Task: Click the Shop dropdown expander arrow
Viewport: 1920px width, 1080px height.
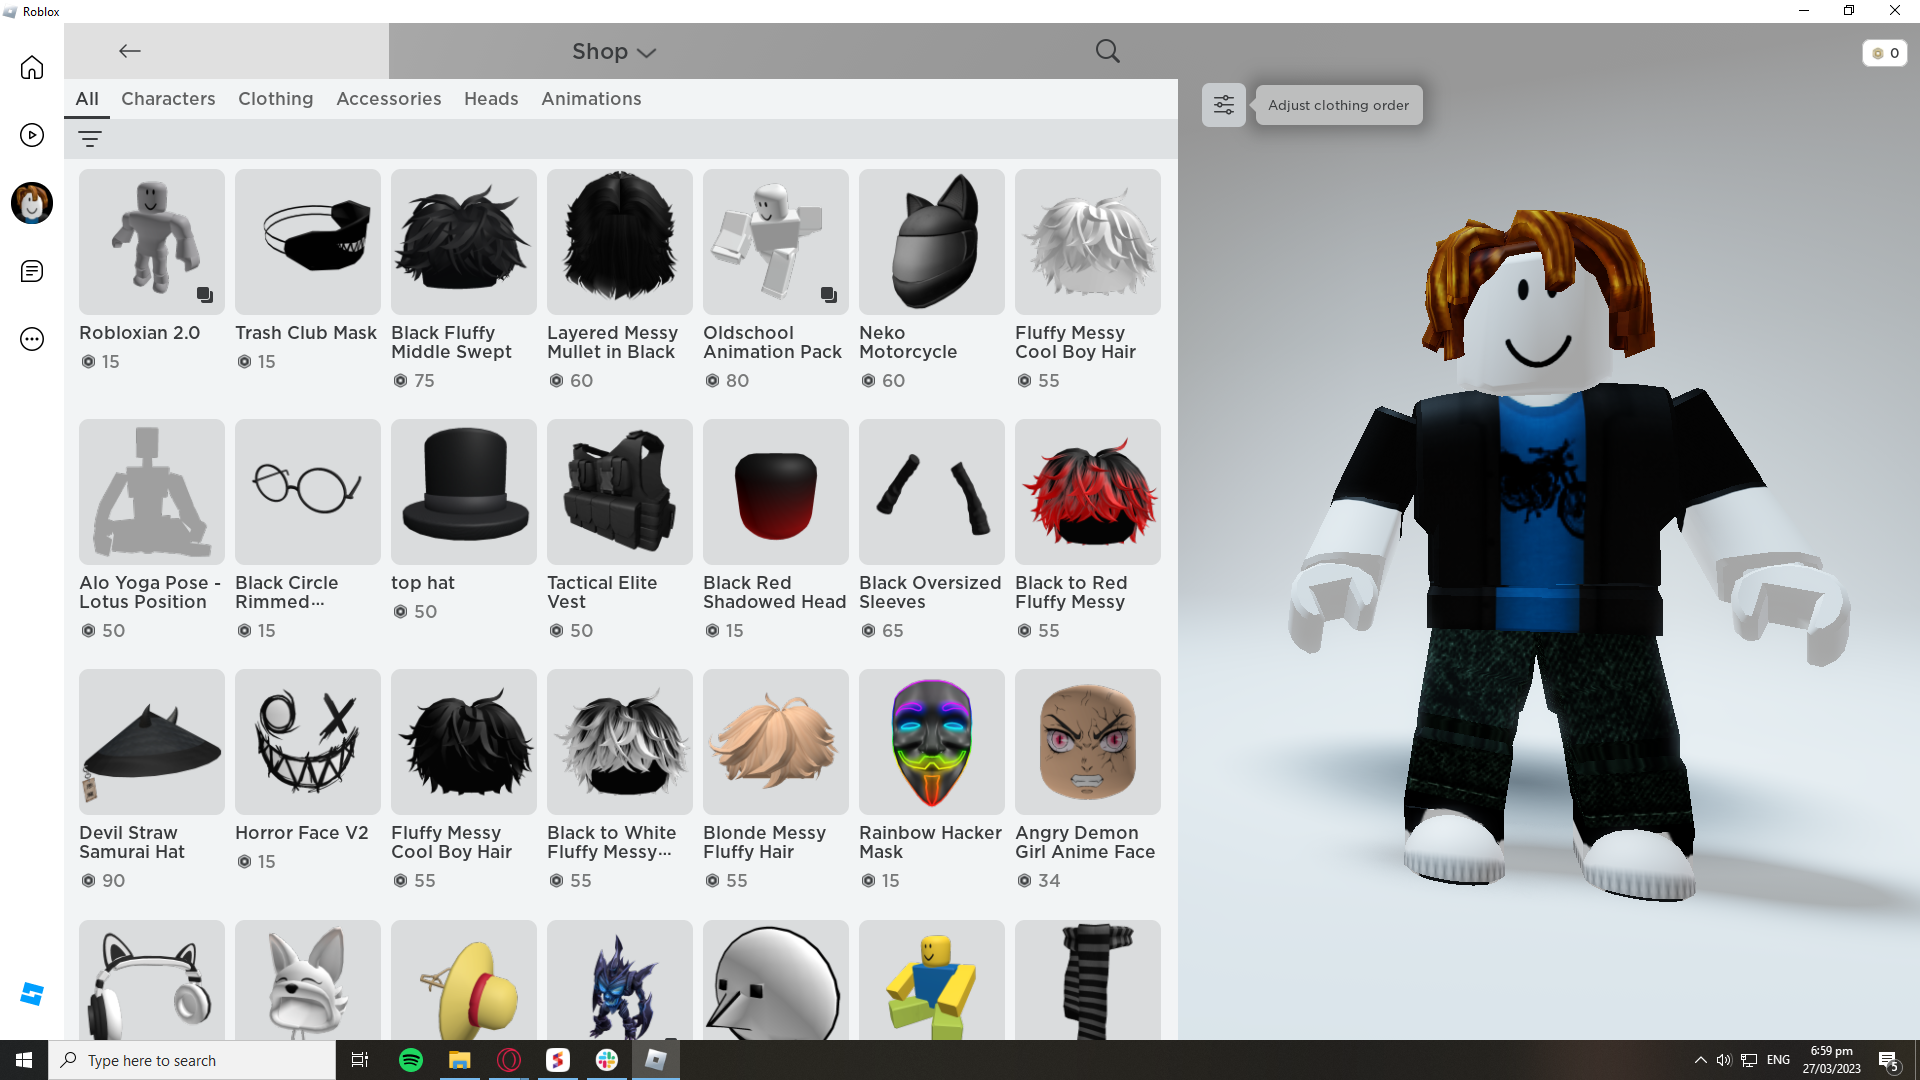Action: 647,53
